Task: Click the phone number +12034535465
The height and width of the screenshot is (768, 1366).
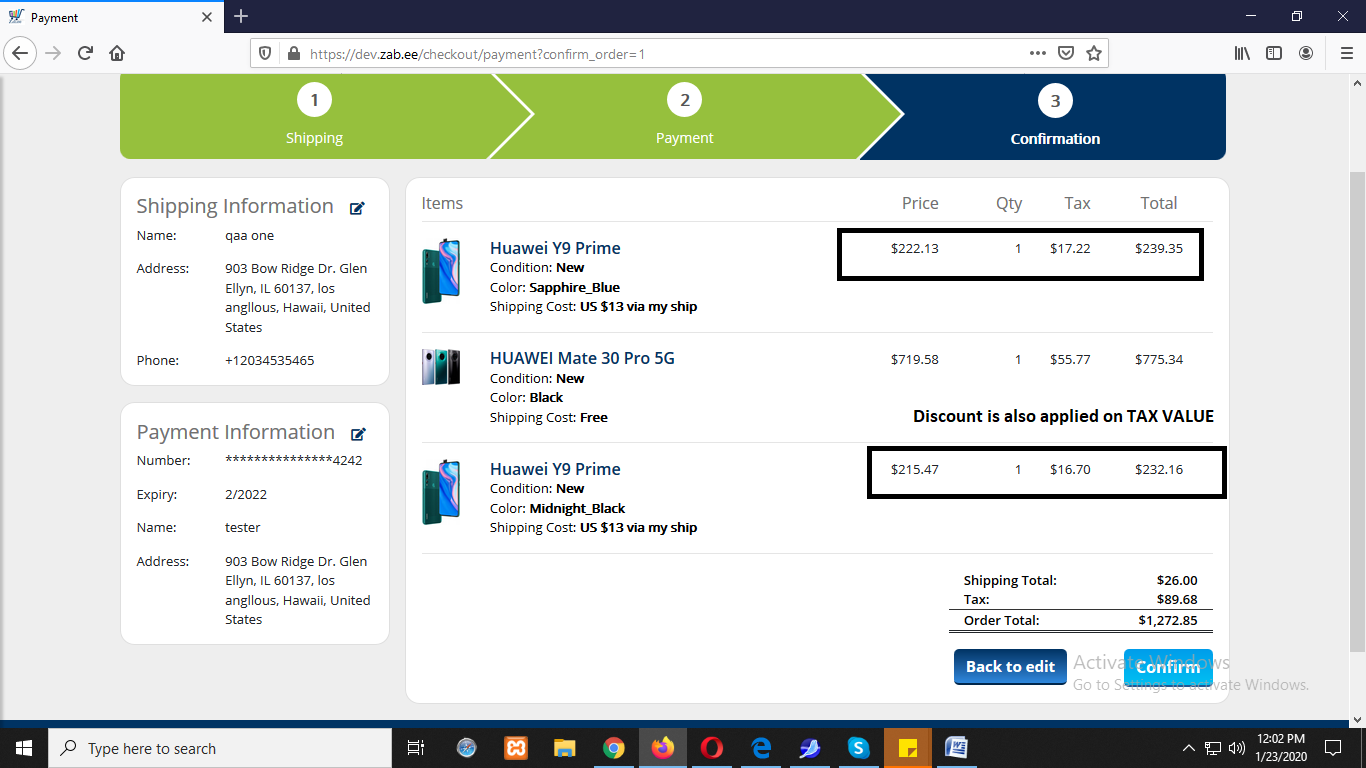Action: [x=269, y=360]
